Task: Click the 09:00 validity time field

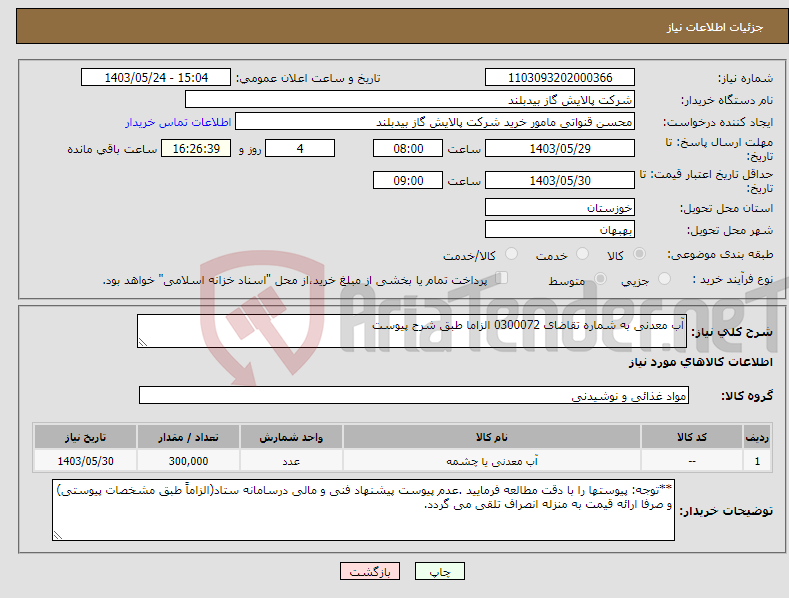Action: point(408,180)
